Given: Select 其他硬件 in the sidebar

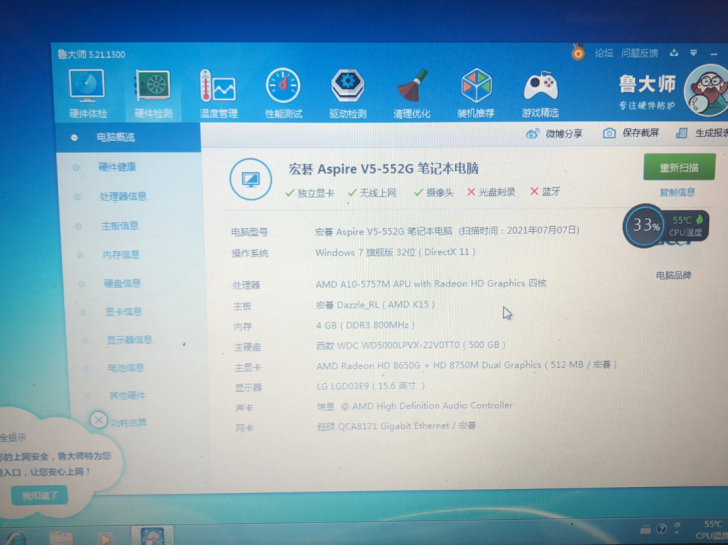Looking at the screenshot, I should tap(128, 396).
